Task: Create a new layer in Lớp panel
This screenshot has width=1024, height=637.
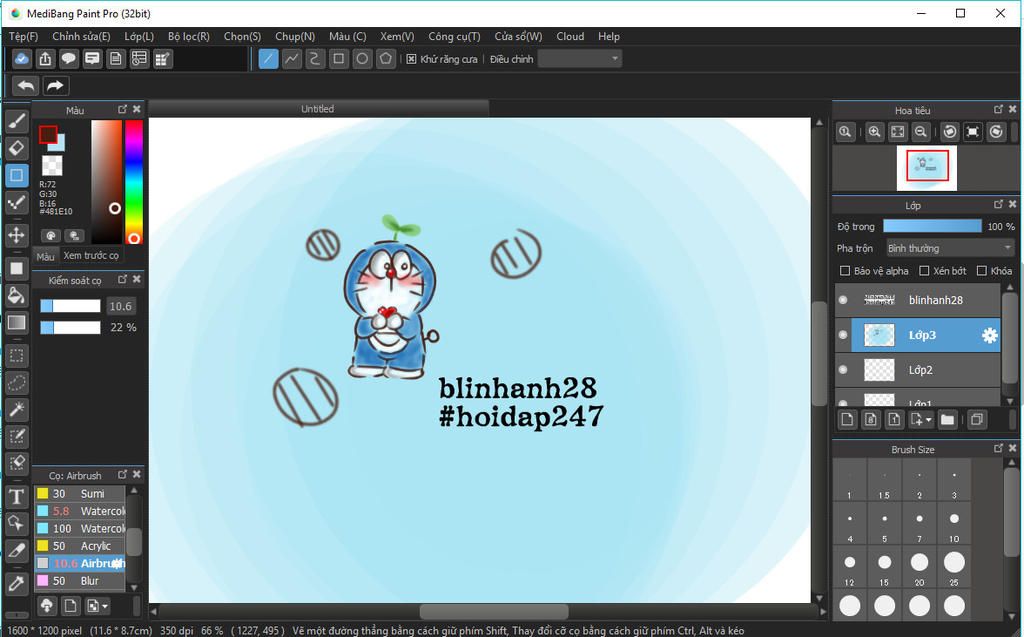Action: coord(847,419)
